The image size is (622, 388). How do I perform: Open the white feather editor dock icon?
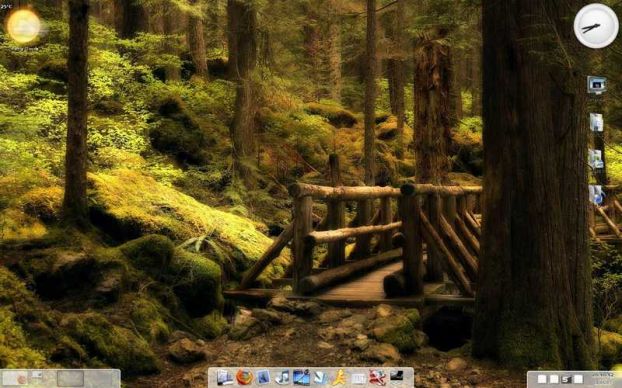coord(321,377)
